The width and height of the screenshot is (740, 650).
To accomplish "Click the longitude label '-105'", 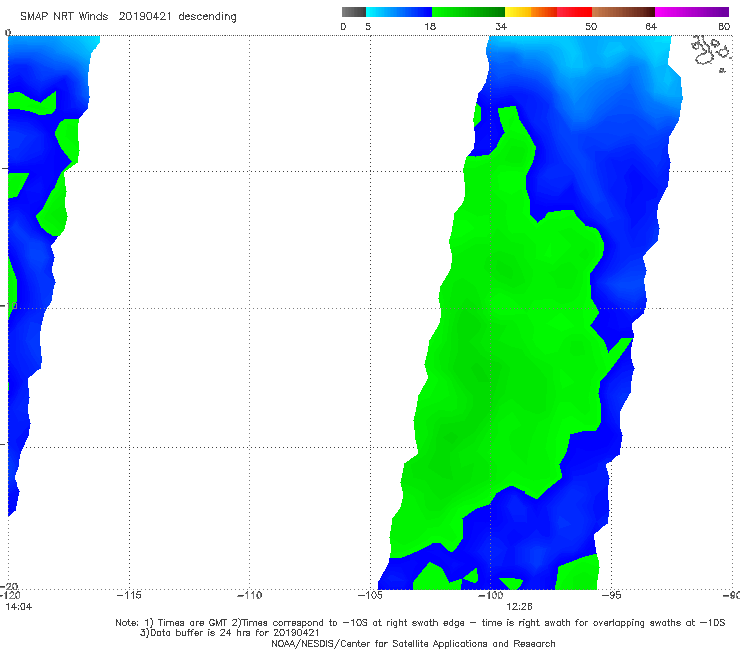I will pos(370,595).
